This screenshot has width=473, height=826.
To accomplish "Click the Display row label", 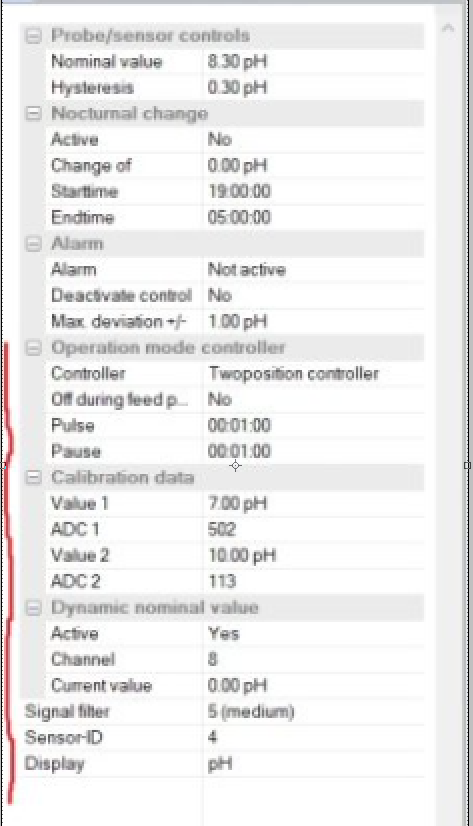I will [54, 764].
